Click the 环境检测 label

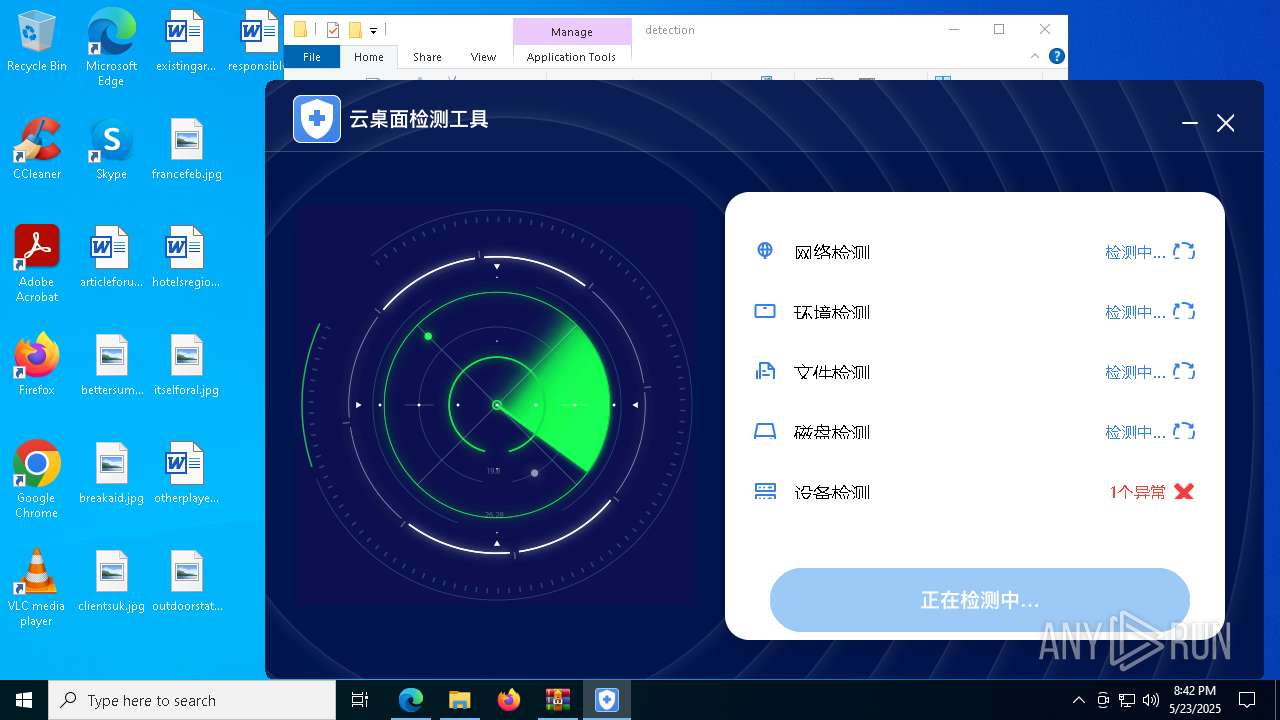832,312
